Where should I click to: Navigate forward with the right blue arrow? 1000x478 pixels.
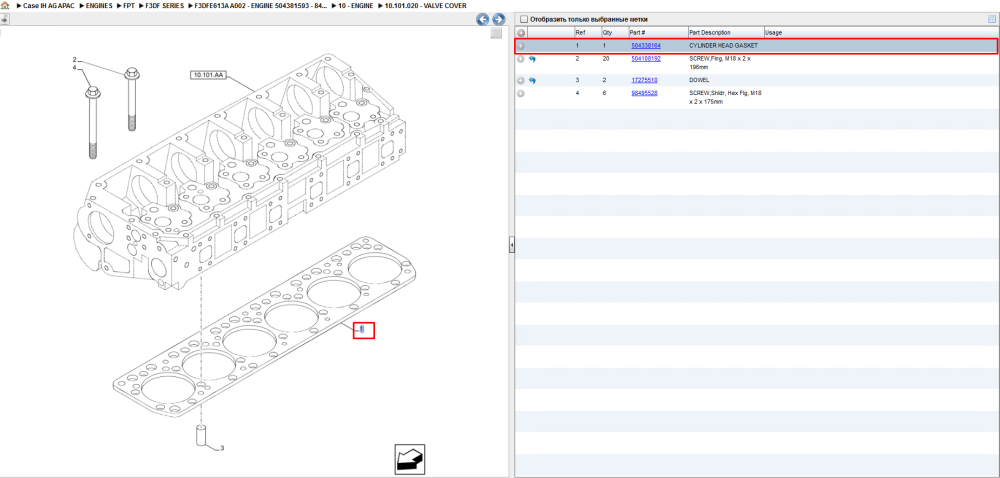tap(499, 20)
